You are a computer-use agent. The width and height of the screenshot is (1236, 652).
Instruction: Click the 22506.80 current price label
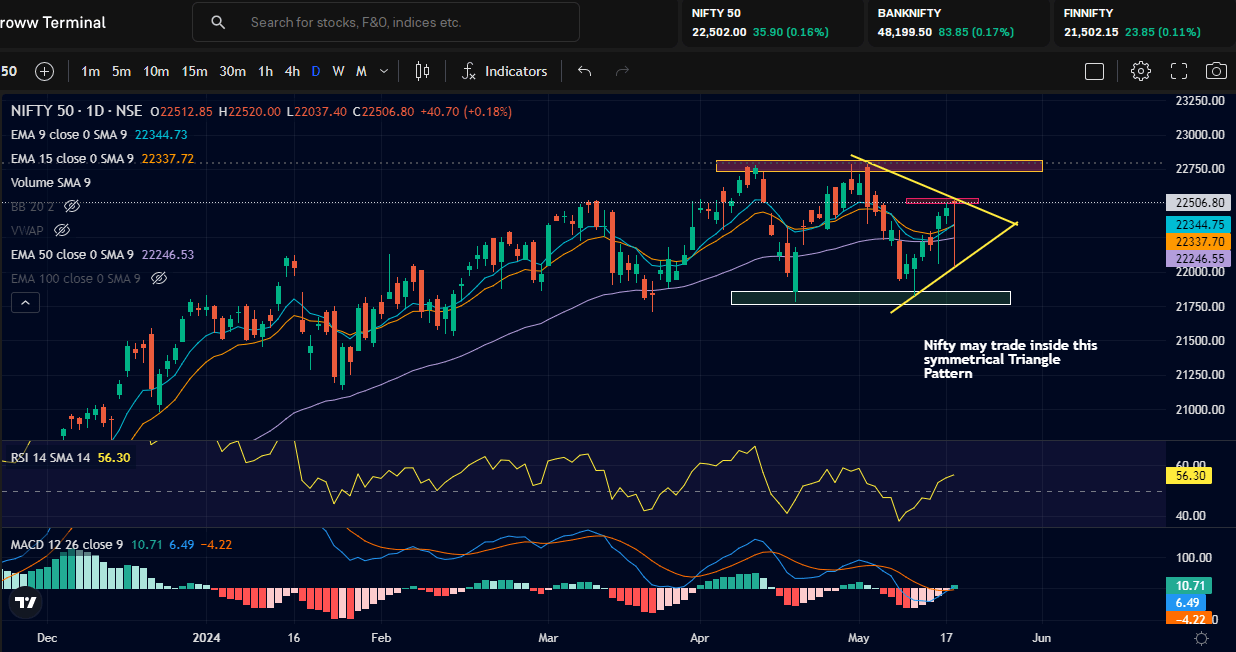click(x=1196, y=202)
